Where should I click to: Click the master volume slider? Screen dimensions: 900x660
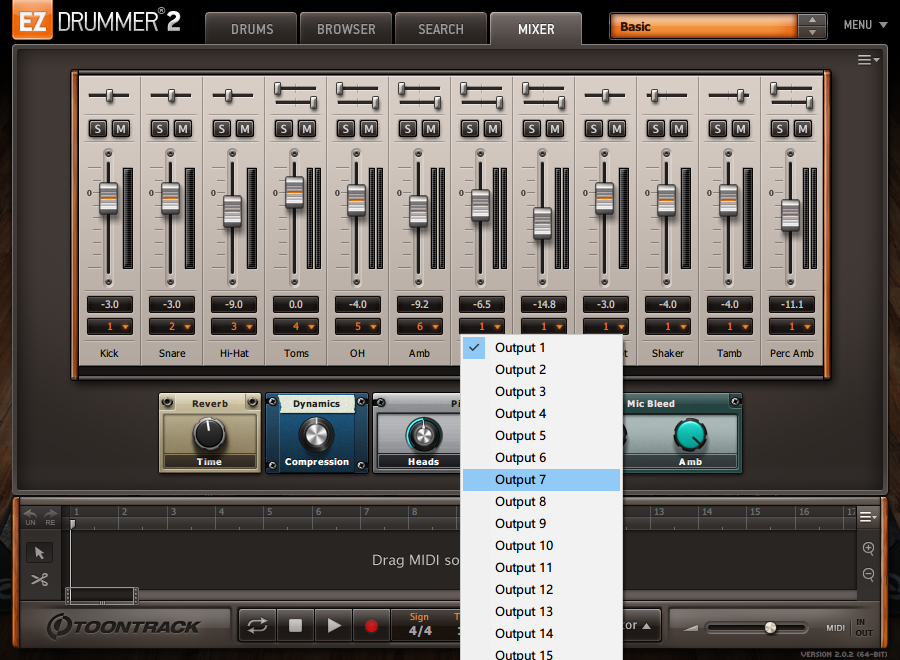pos(757,628)
